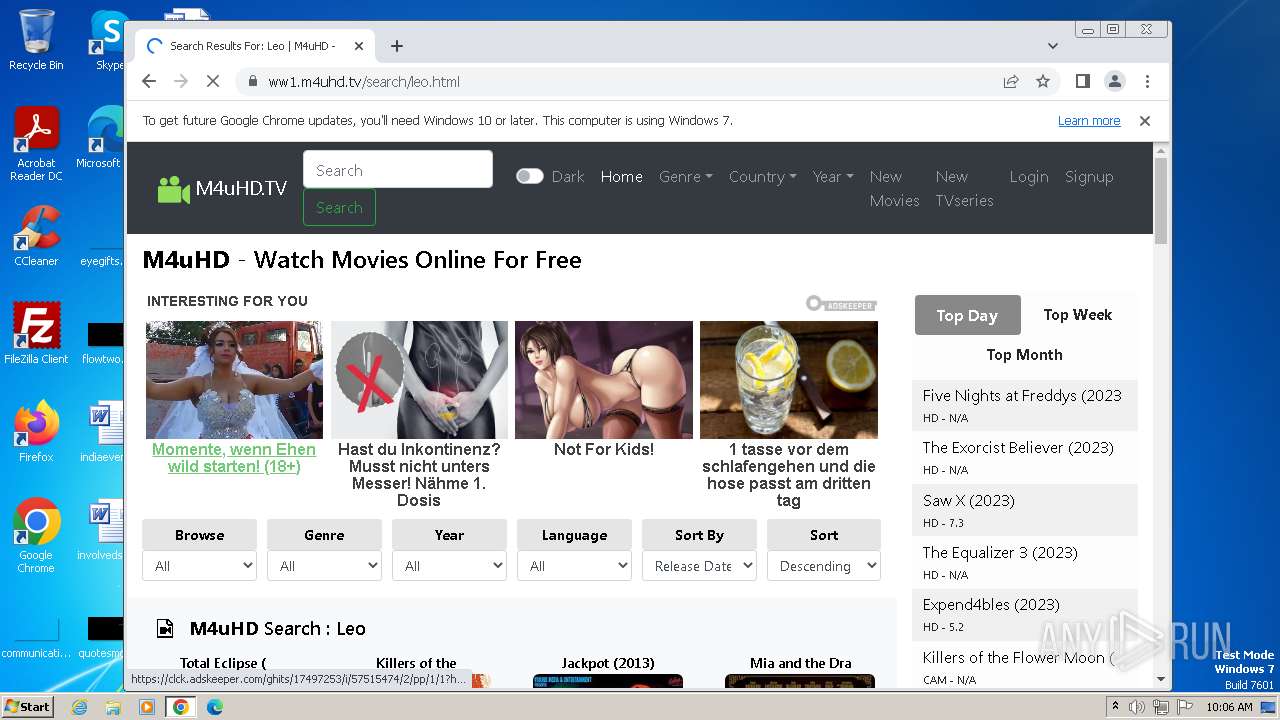Click the page vertical scrollbar thumb
The image size is (1280, 720).
click(x=1160, y=200)
